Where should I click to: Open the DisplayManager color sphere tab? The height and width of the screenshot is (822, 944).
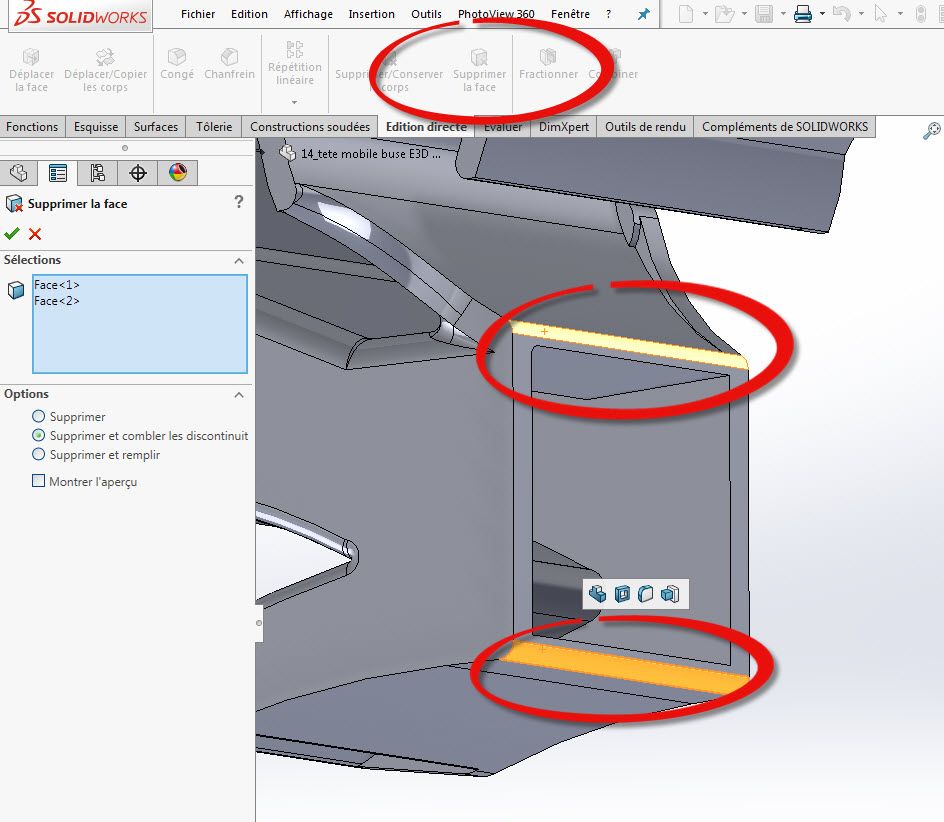(178, 173)
